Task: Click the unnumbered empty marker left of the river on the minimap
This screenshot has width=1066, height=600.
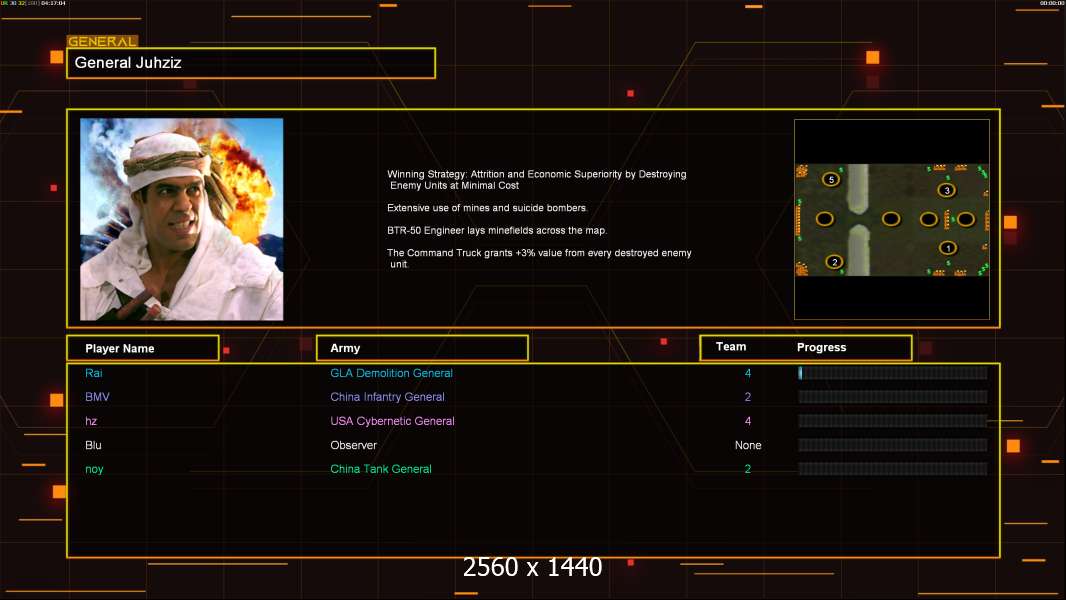Action: click(825, 219)
